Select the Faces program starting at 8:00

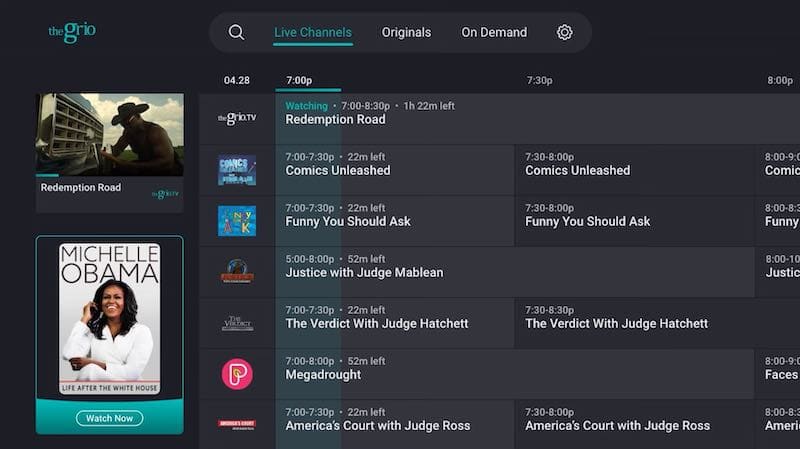[x=778, y=374]
